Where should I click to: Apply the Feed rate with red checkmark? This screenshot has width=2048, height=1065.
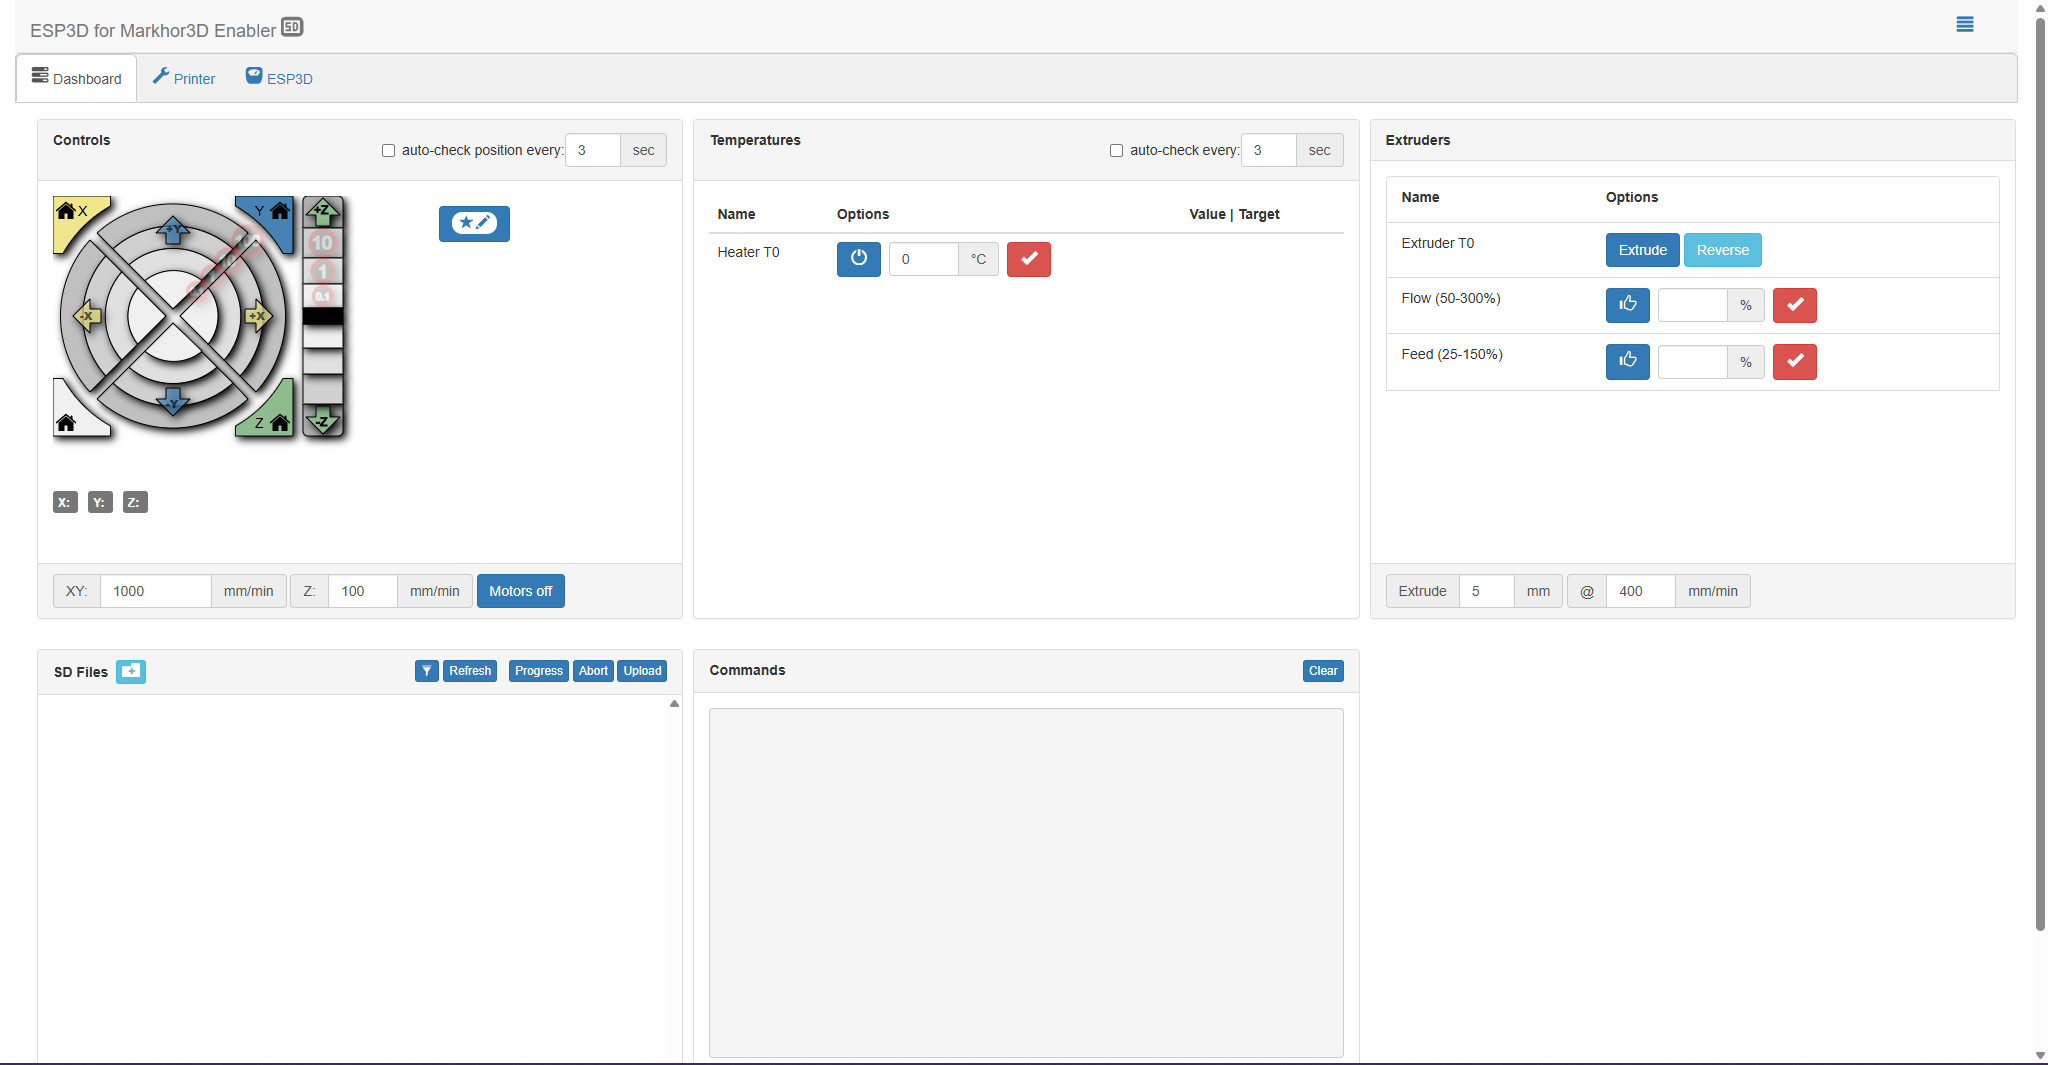pyautogui.click(x=1794, y=361)
